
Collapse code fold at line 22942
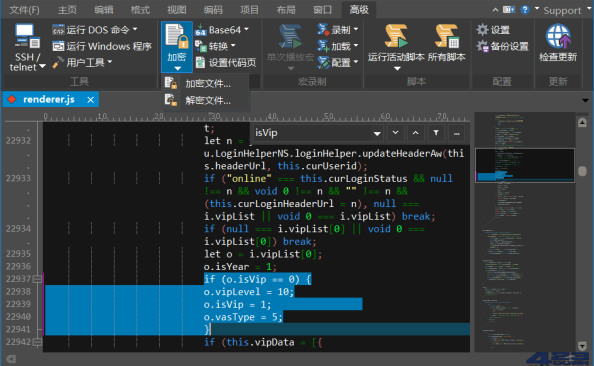37,342
